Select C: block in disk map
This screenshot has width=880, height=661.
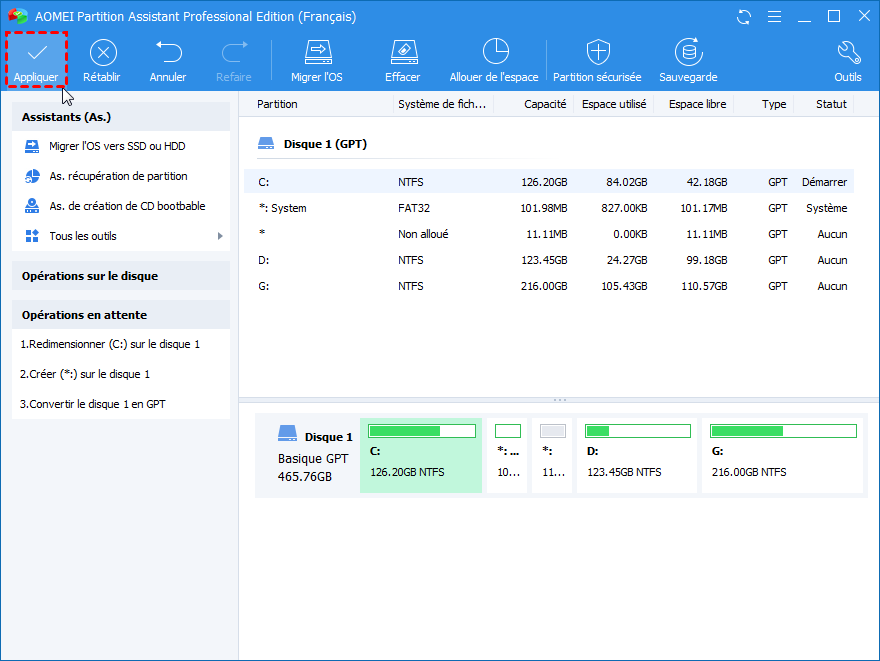pos(421,456)
